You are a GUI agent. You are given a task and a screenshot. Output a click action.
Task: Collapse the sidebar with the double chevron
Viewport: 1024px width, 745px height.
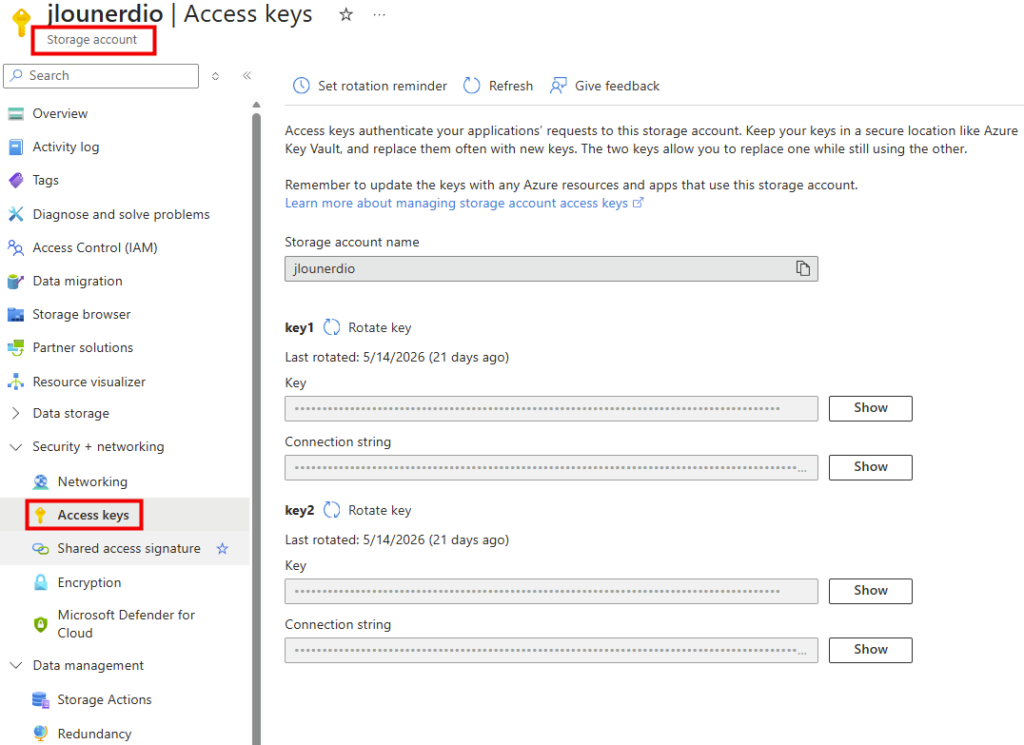pyautogui.click(x=247, y=76)
